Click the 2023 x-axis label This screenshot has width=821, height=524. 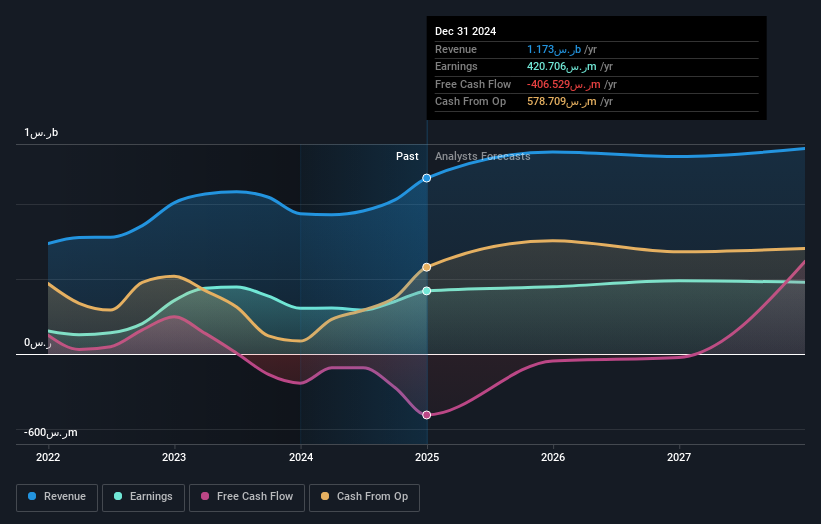pyautogui.click(x=174, y=457)
